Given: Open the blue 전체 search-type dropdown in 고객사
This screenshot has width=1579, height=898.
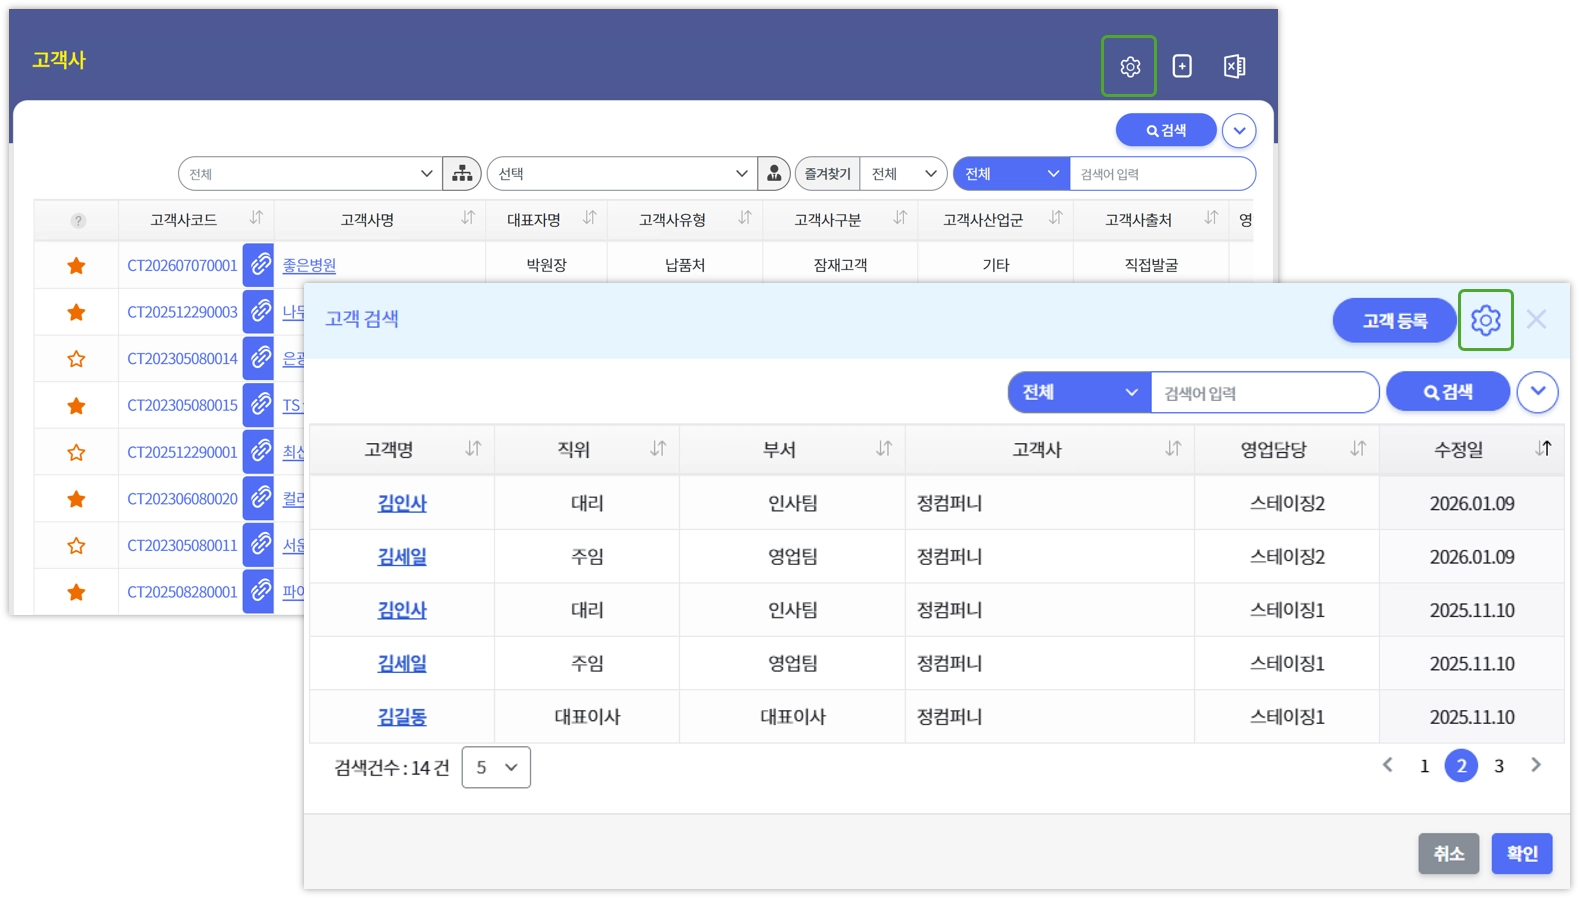Looking at the screenshot, I should pyautogui.click(x=1011, y=173).
